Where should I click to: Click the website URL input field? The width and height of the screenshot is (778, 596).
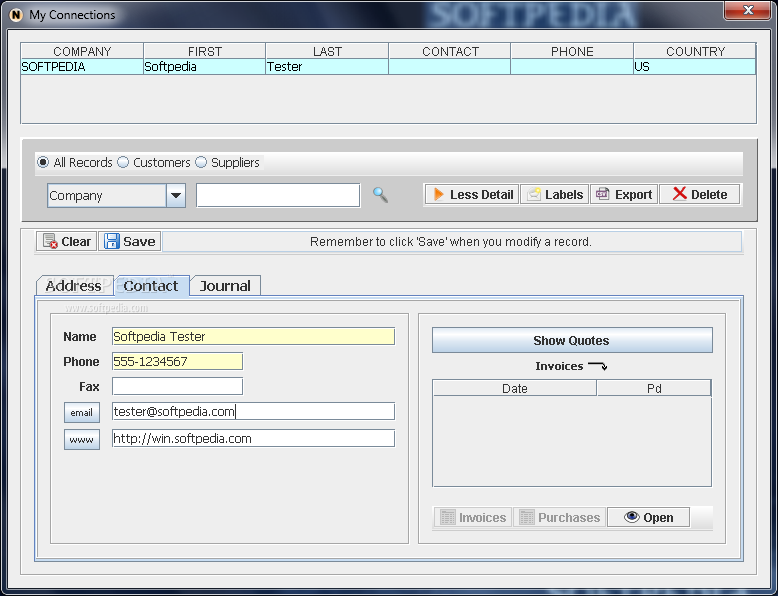[254, 439]
